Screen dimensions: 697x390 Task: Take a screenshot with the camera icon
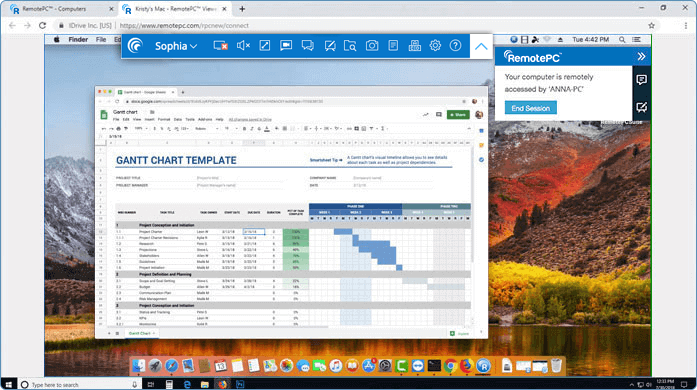click(372, 46)
